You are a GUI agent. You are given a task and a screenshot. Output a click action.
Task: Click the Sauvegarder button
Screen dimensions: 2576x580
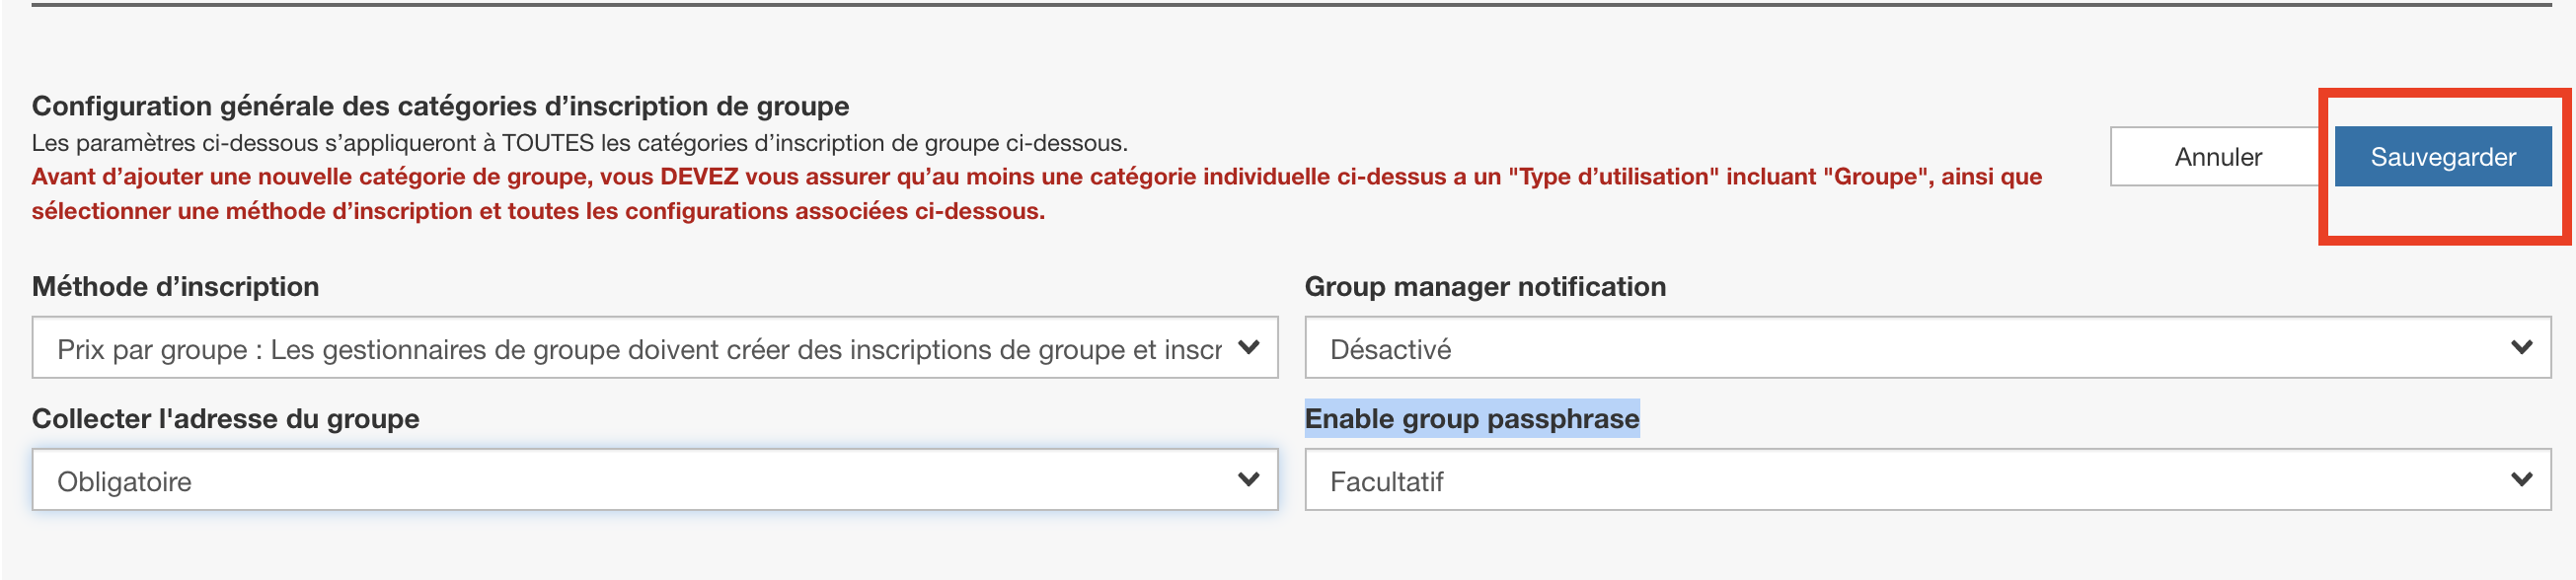coord(2441,157)
